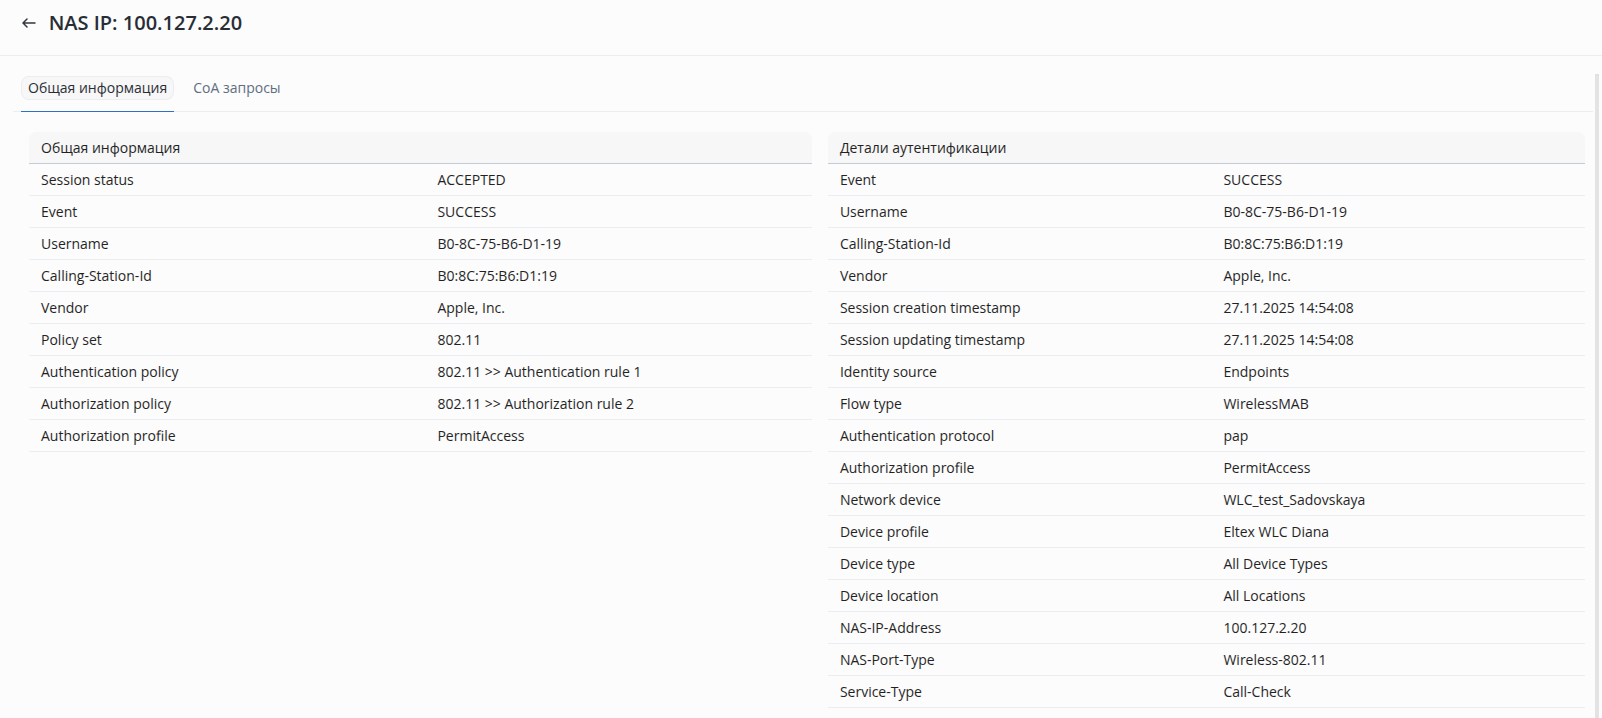
Task: Select the ACCEPTED session status value
Action: (471, 180)
